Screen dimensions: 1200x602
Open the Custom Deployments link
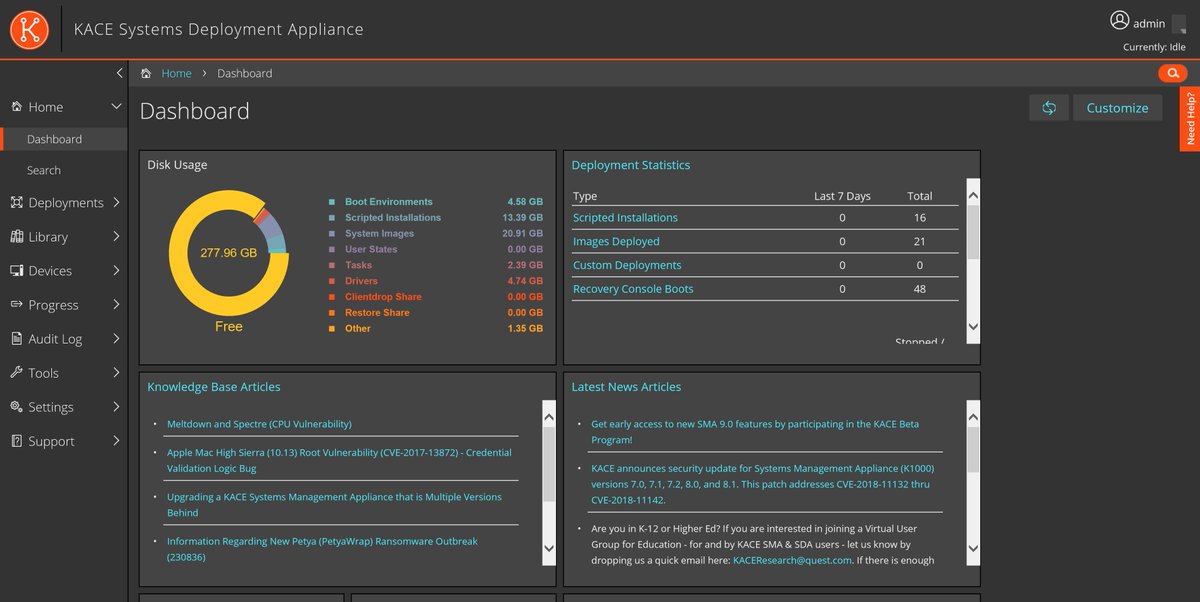(x=627, y=265)
